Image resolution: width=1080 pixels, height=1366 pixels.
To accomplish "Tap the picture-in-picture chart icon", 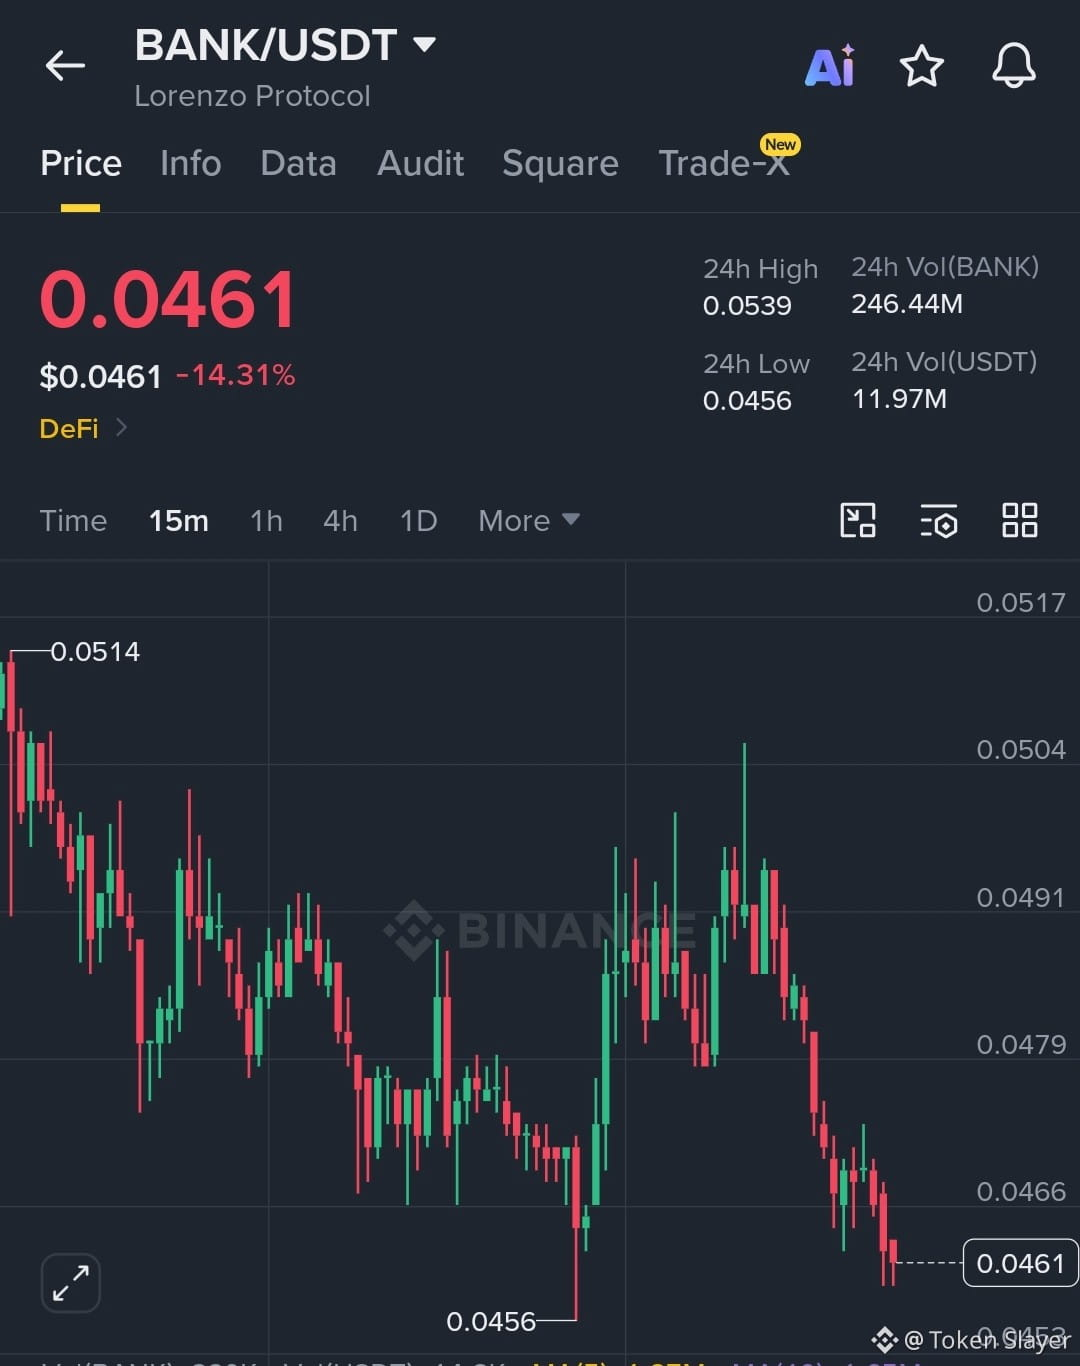I will coord(858,520).
